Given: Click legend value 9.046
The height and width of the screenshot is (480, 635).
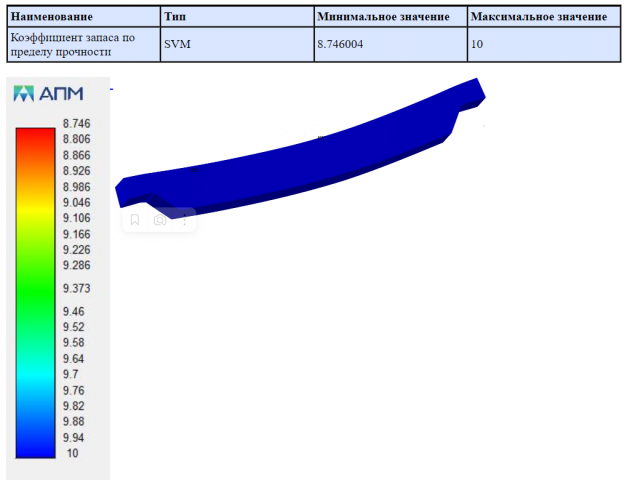Looking at the screenshot, I should 77,203.
